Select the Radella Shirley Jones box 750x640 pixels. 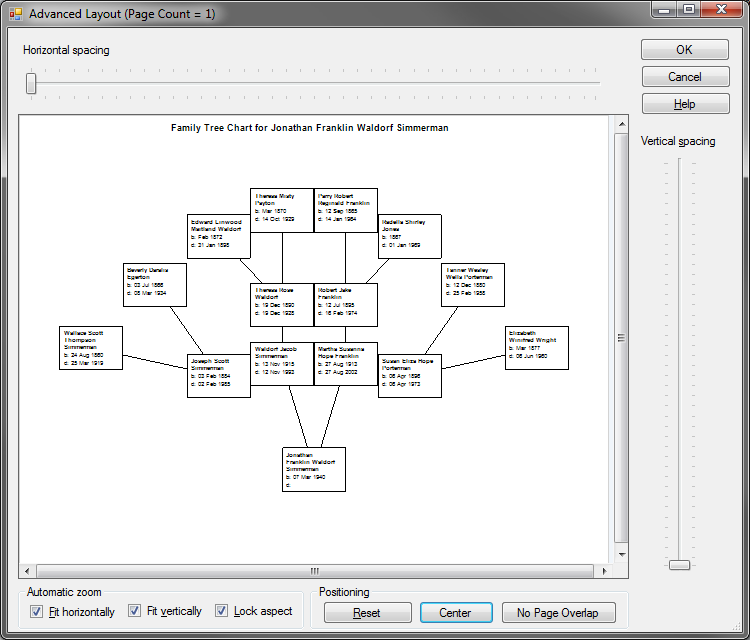click(x=410, y=236)
